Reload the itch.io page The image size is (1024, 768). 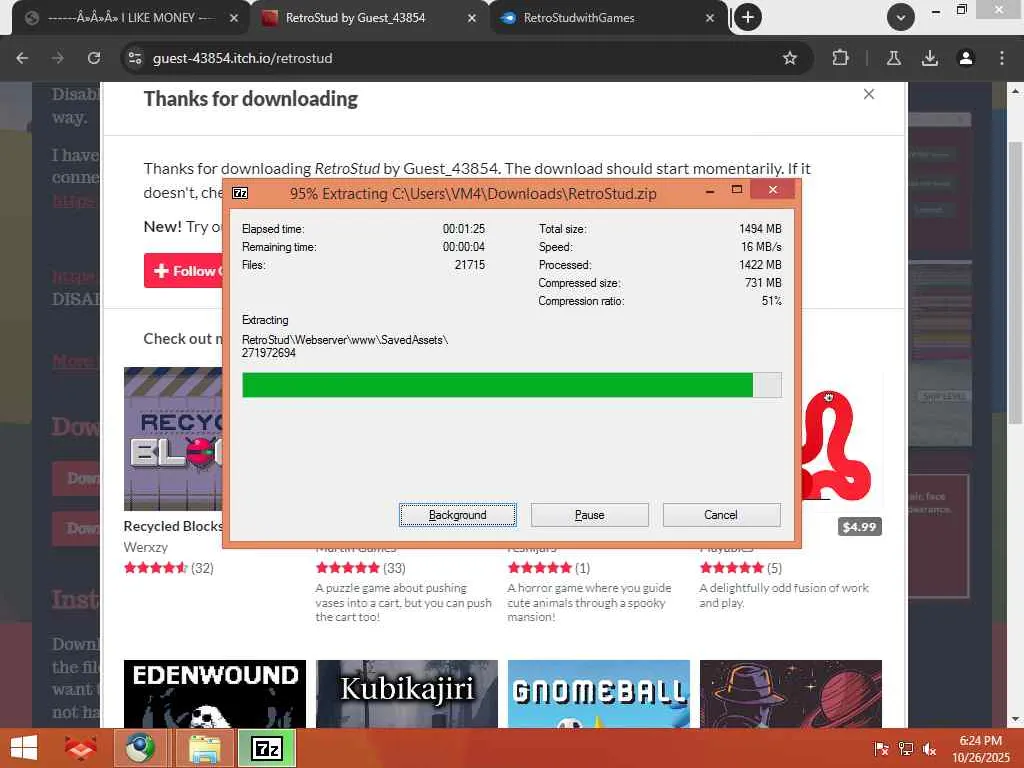[94, 58]
